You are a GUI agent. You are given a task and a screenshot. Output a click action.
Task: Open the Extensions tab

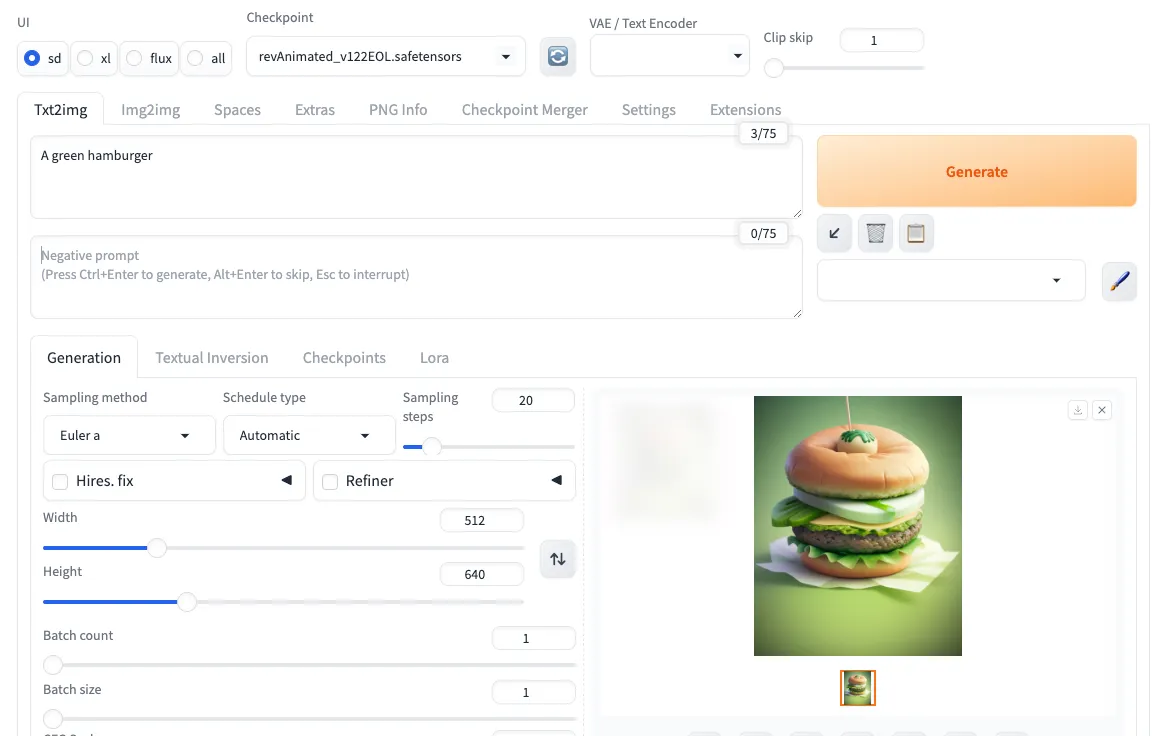click(x=745, y=110)
